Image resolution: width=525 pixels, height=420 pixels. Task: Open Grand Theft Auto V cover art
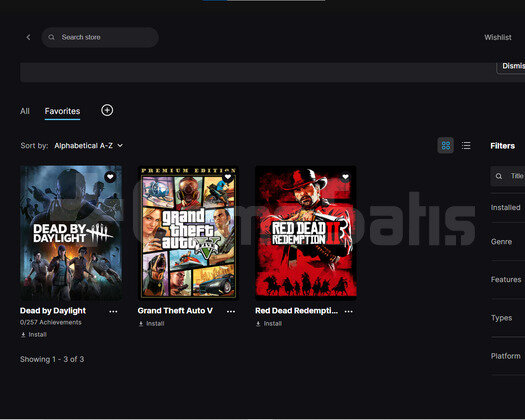pyautogui.click(x=189, y=232)
